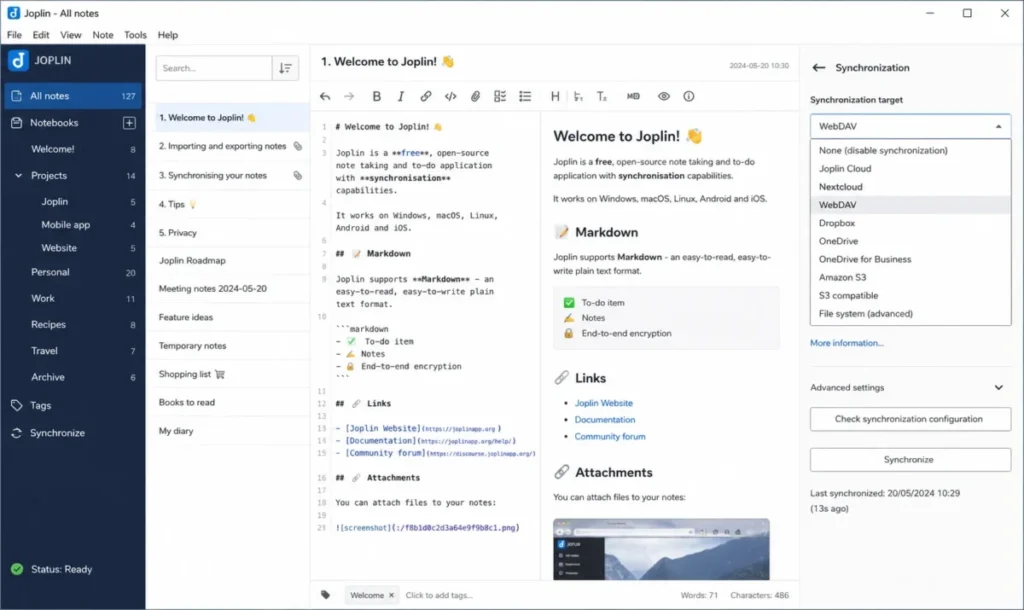Click the screenshot thumbnail in preview
The image size is (1024, 610).
pos(661,549)
